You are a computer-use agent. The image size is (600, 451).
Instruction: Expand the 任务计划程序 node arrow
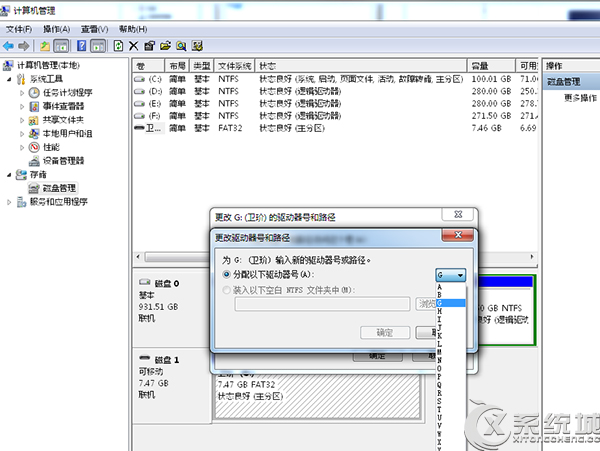22,93
